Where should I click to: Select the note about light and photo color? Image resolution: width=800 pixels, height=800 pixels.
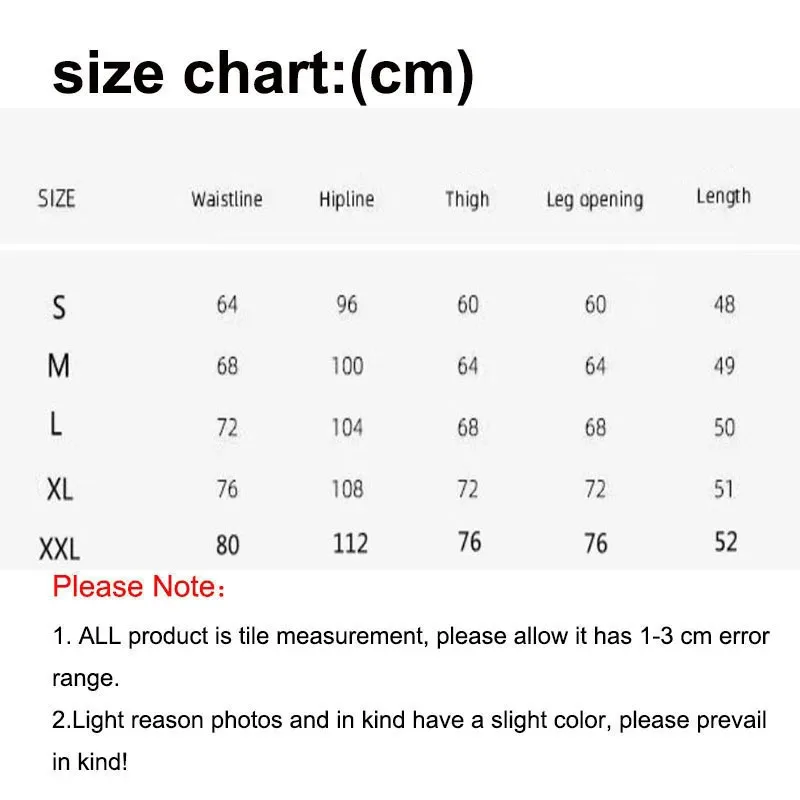[408, 741]
